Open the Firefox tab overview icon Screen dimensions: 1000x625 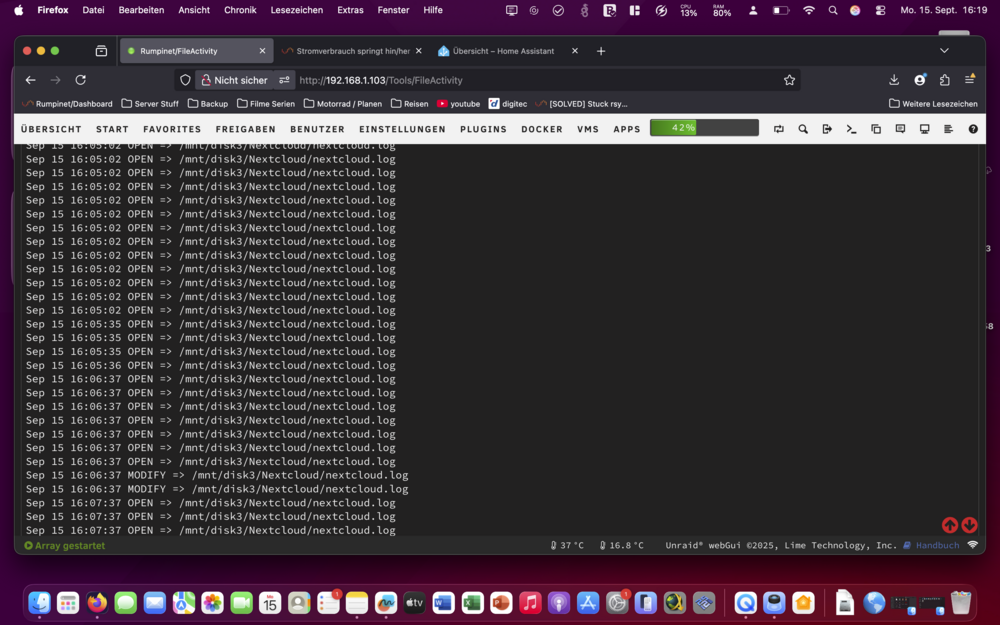point(101,51)
